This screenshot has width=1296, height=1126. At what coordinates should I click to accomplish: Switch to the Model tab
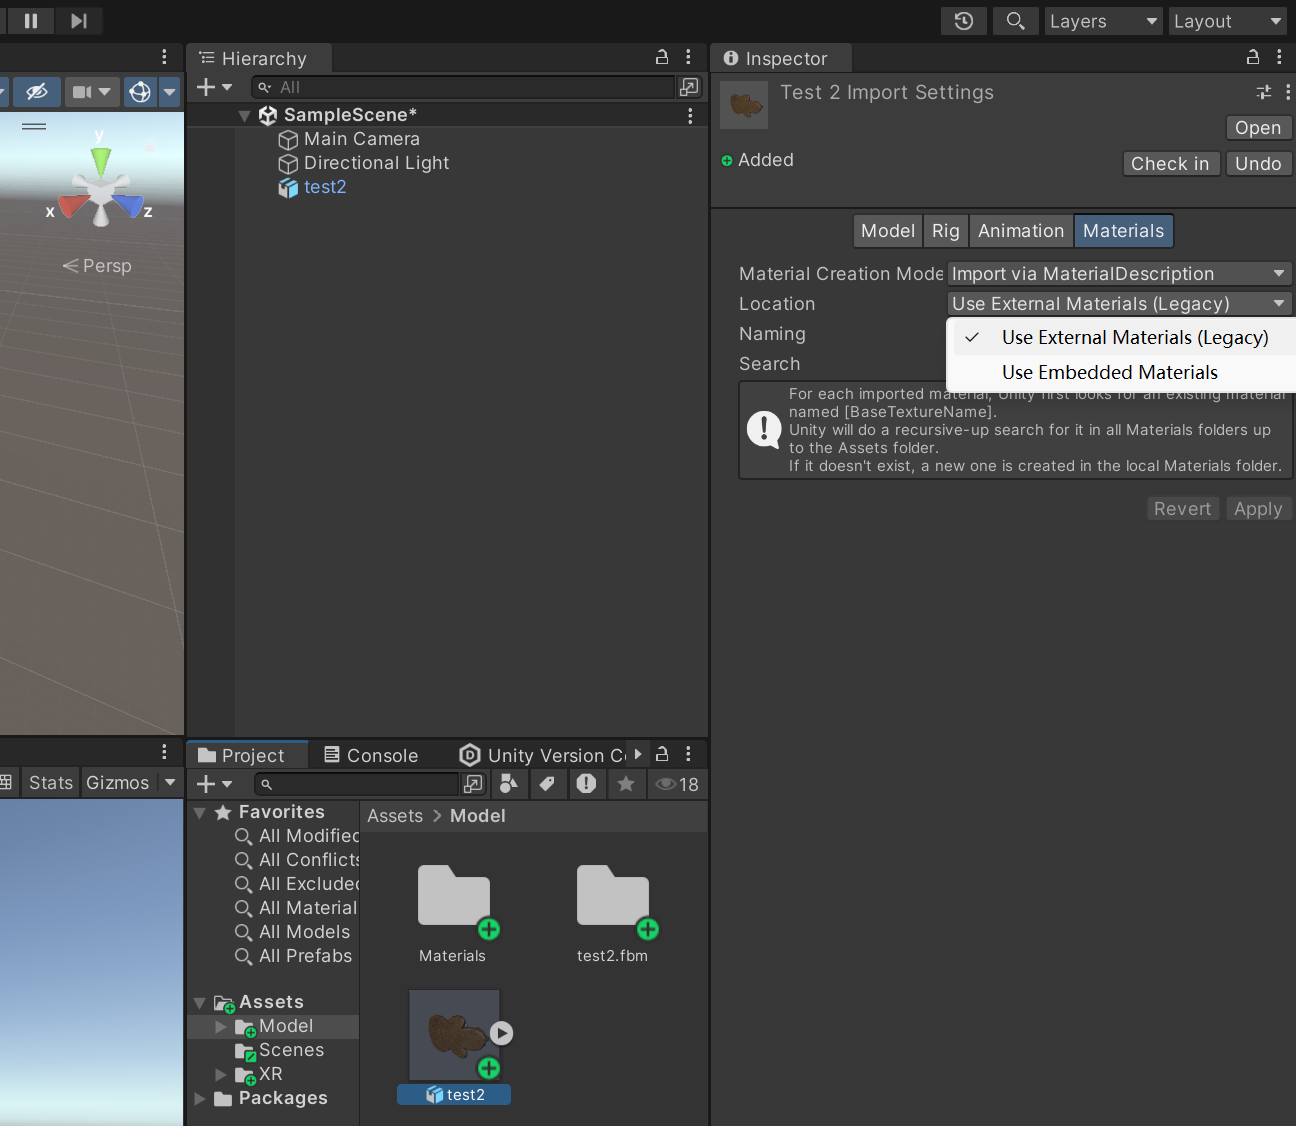tap(888, 231)
